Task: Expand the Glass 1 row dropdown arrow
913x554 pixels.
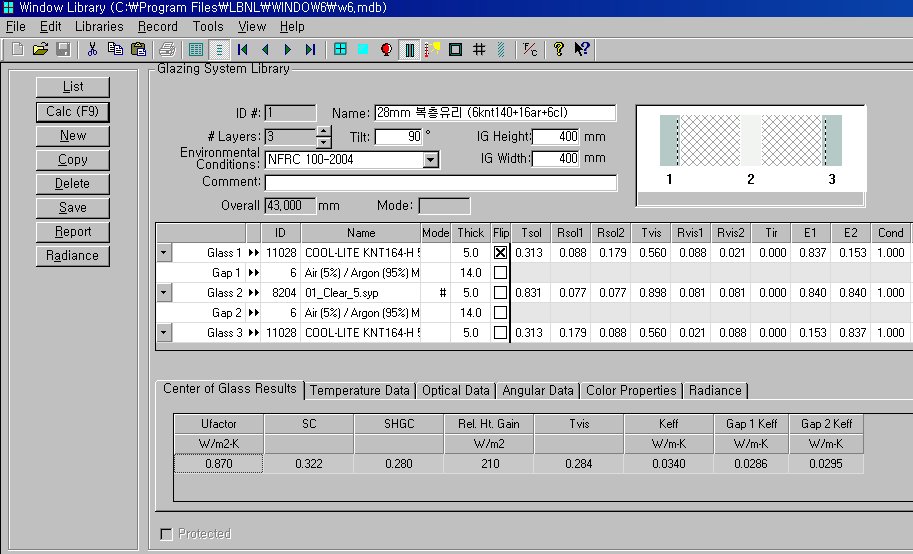Action: tap(163, 253)
